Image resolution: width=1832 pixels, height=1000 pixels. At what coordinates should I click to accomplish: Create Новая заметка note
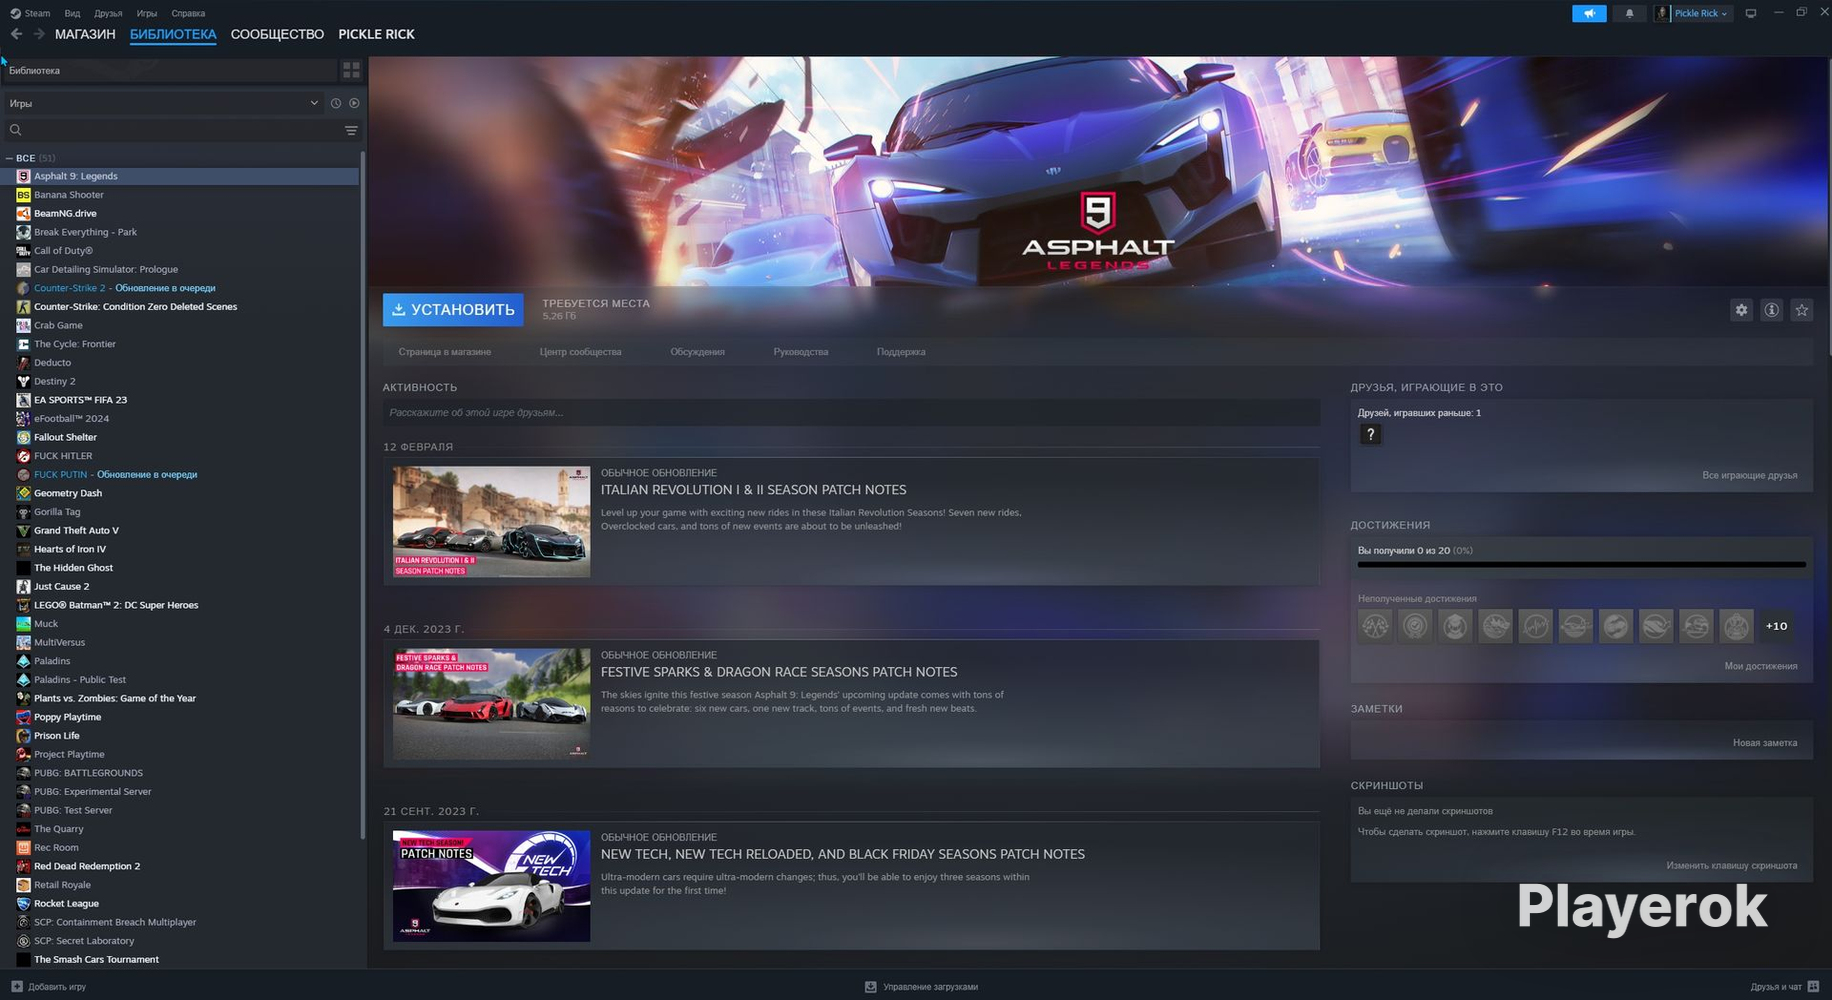point(1764,743)
